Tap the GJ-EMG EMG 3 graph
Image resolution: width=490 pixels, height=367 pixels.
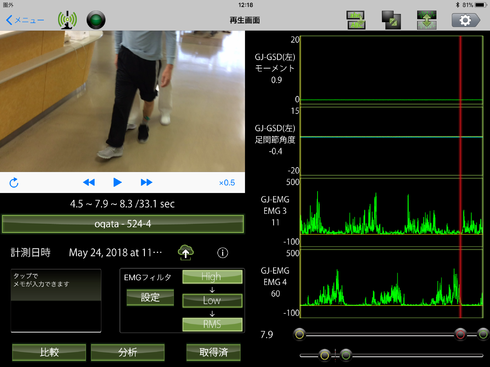pyautogui.click(x=392, y=212)
